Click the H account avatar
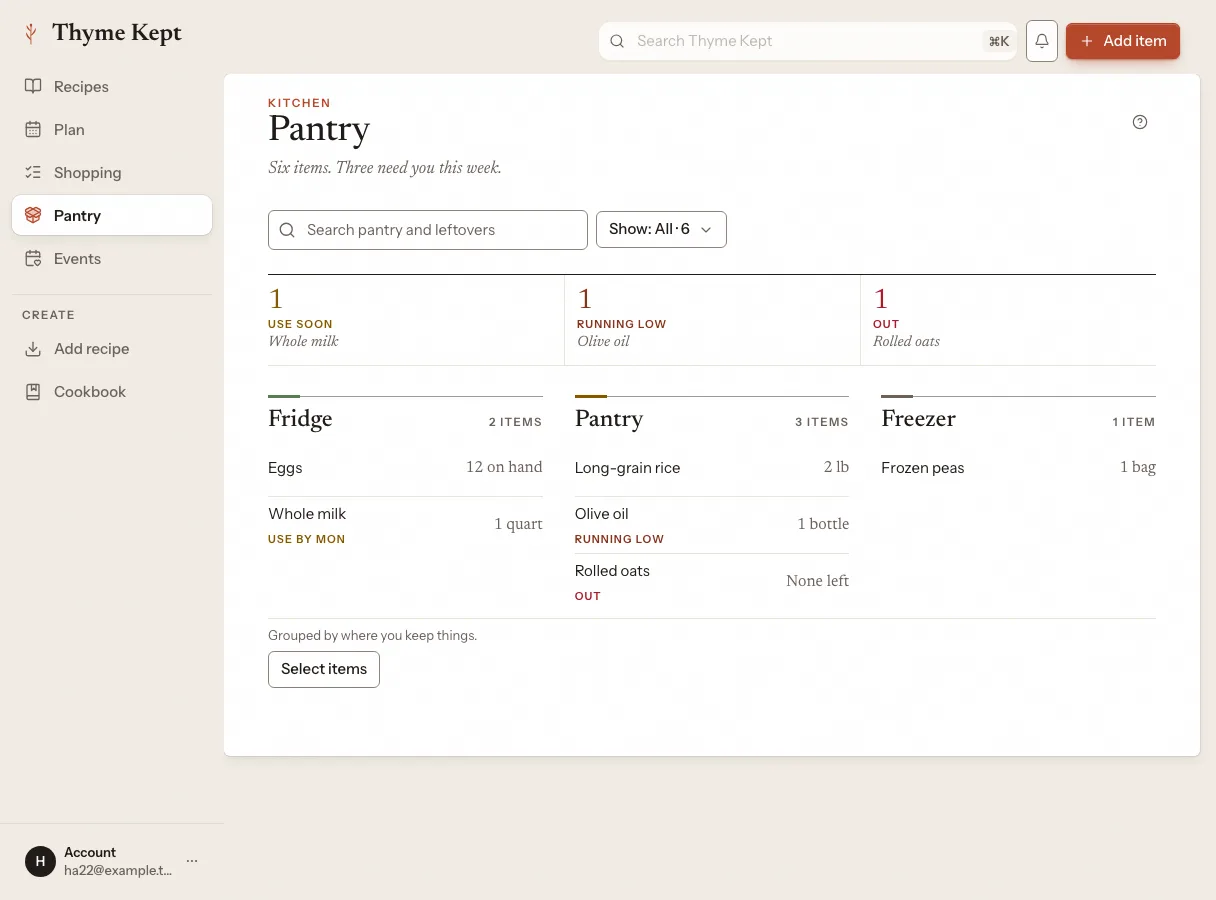Viewport: 1216px width, 900px height. [x=40, y=861]
